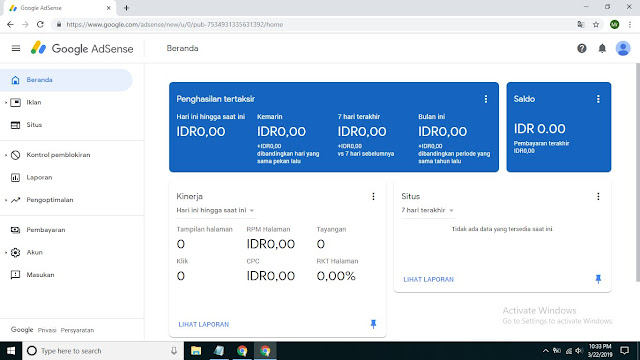Viewport: 640px width, 360px height.
Task: Click the Windows taskbar search box
Action: coord(102,351)
